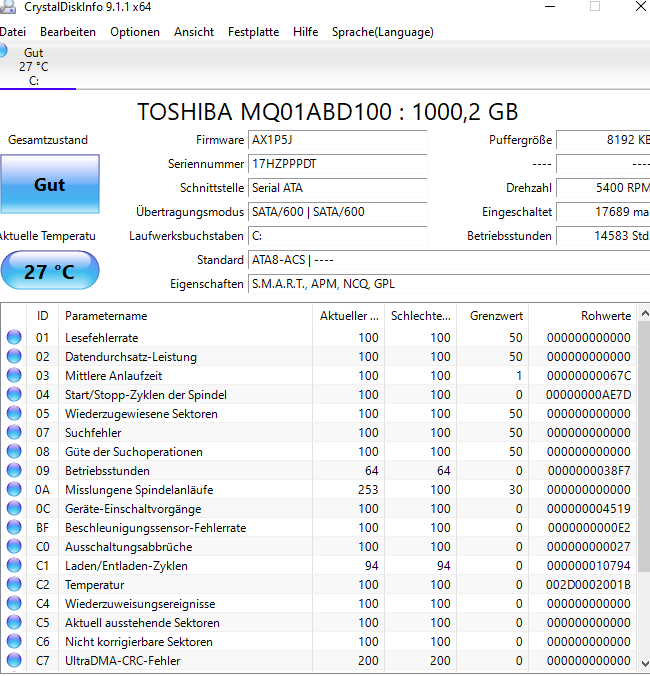This screenshot has width=650, height=676.
Task: Click the Rohwerte column header
Action: [583, 316]
